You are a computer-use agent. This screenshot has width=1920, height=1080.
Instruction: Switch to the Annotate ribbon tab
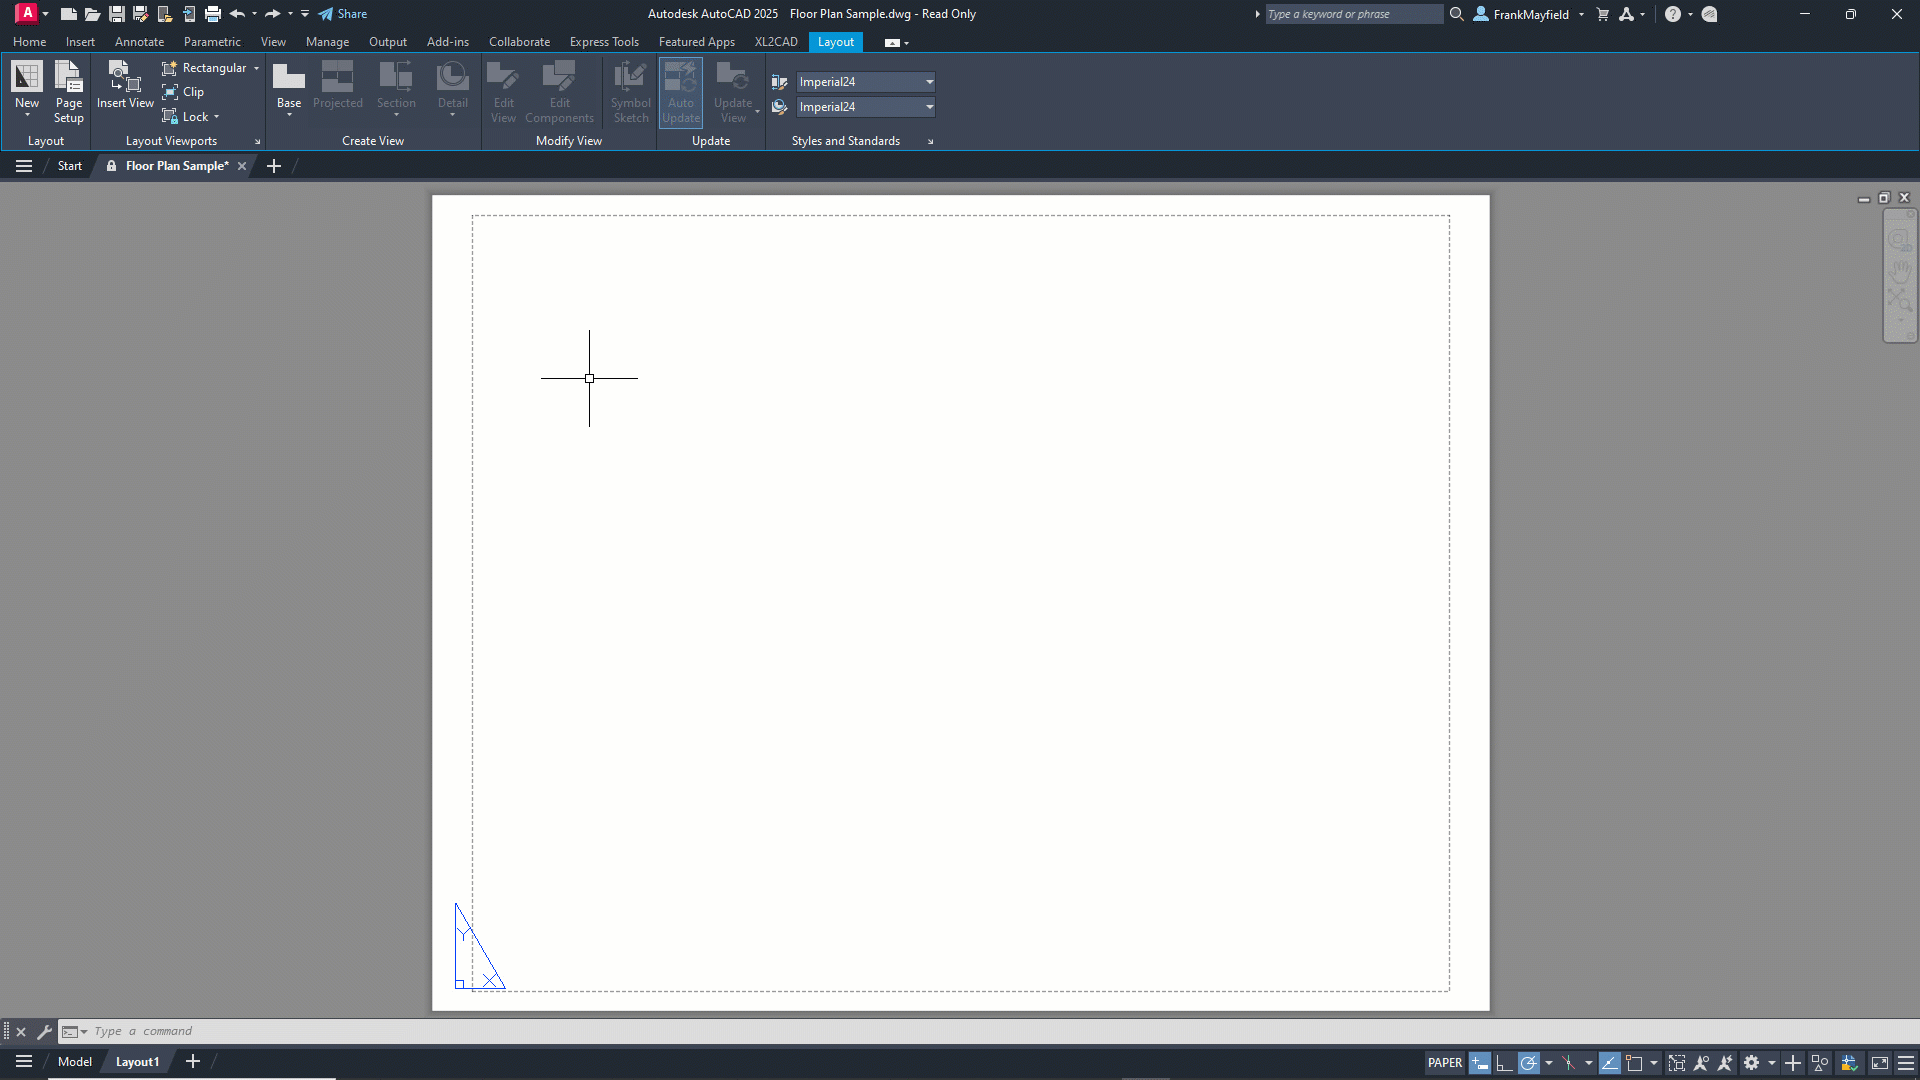[139, 42]
